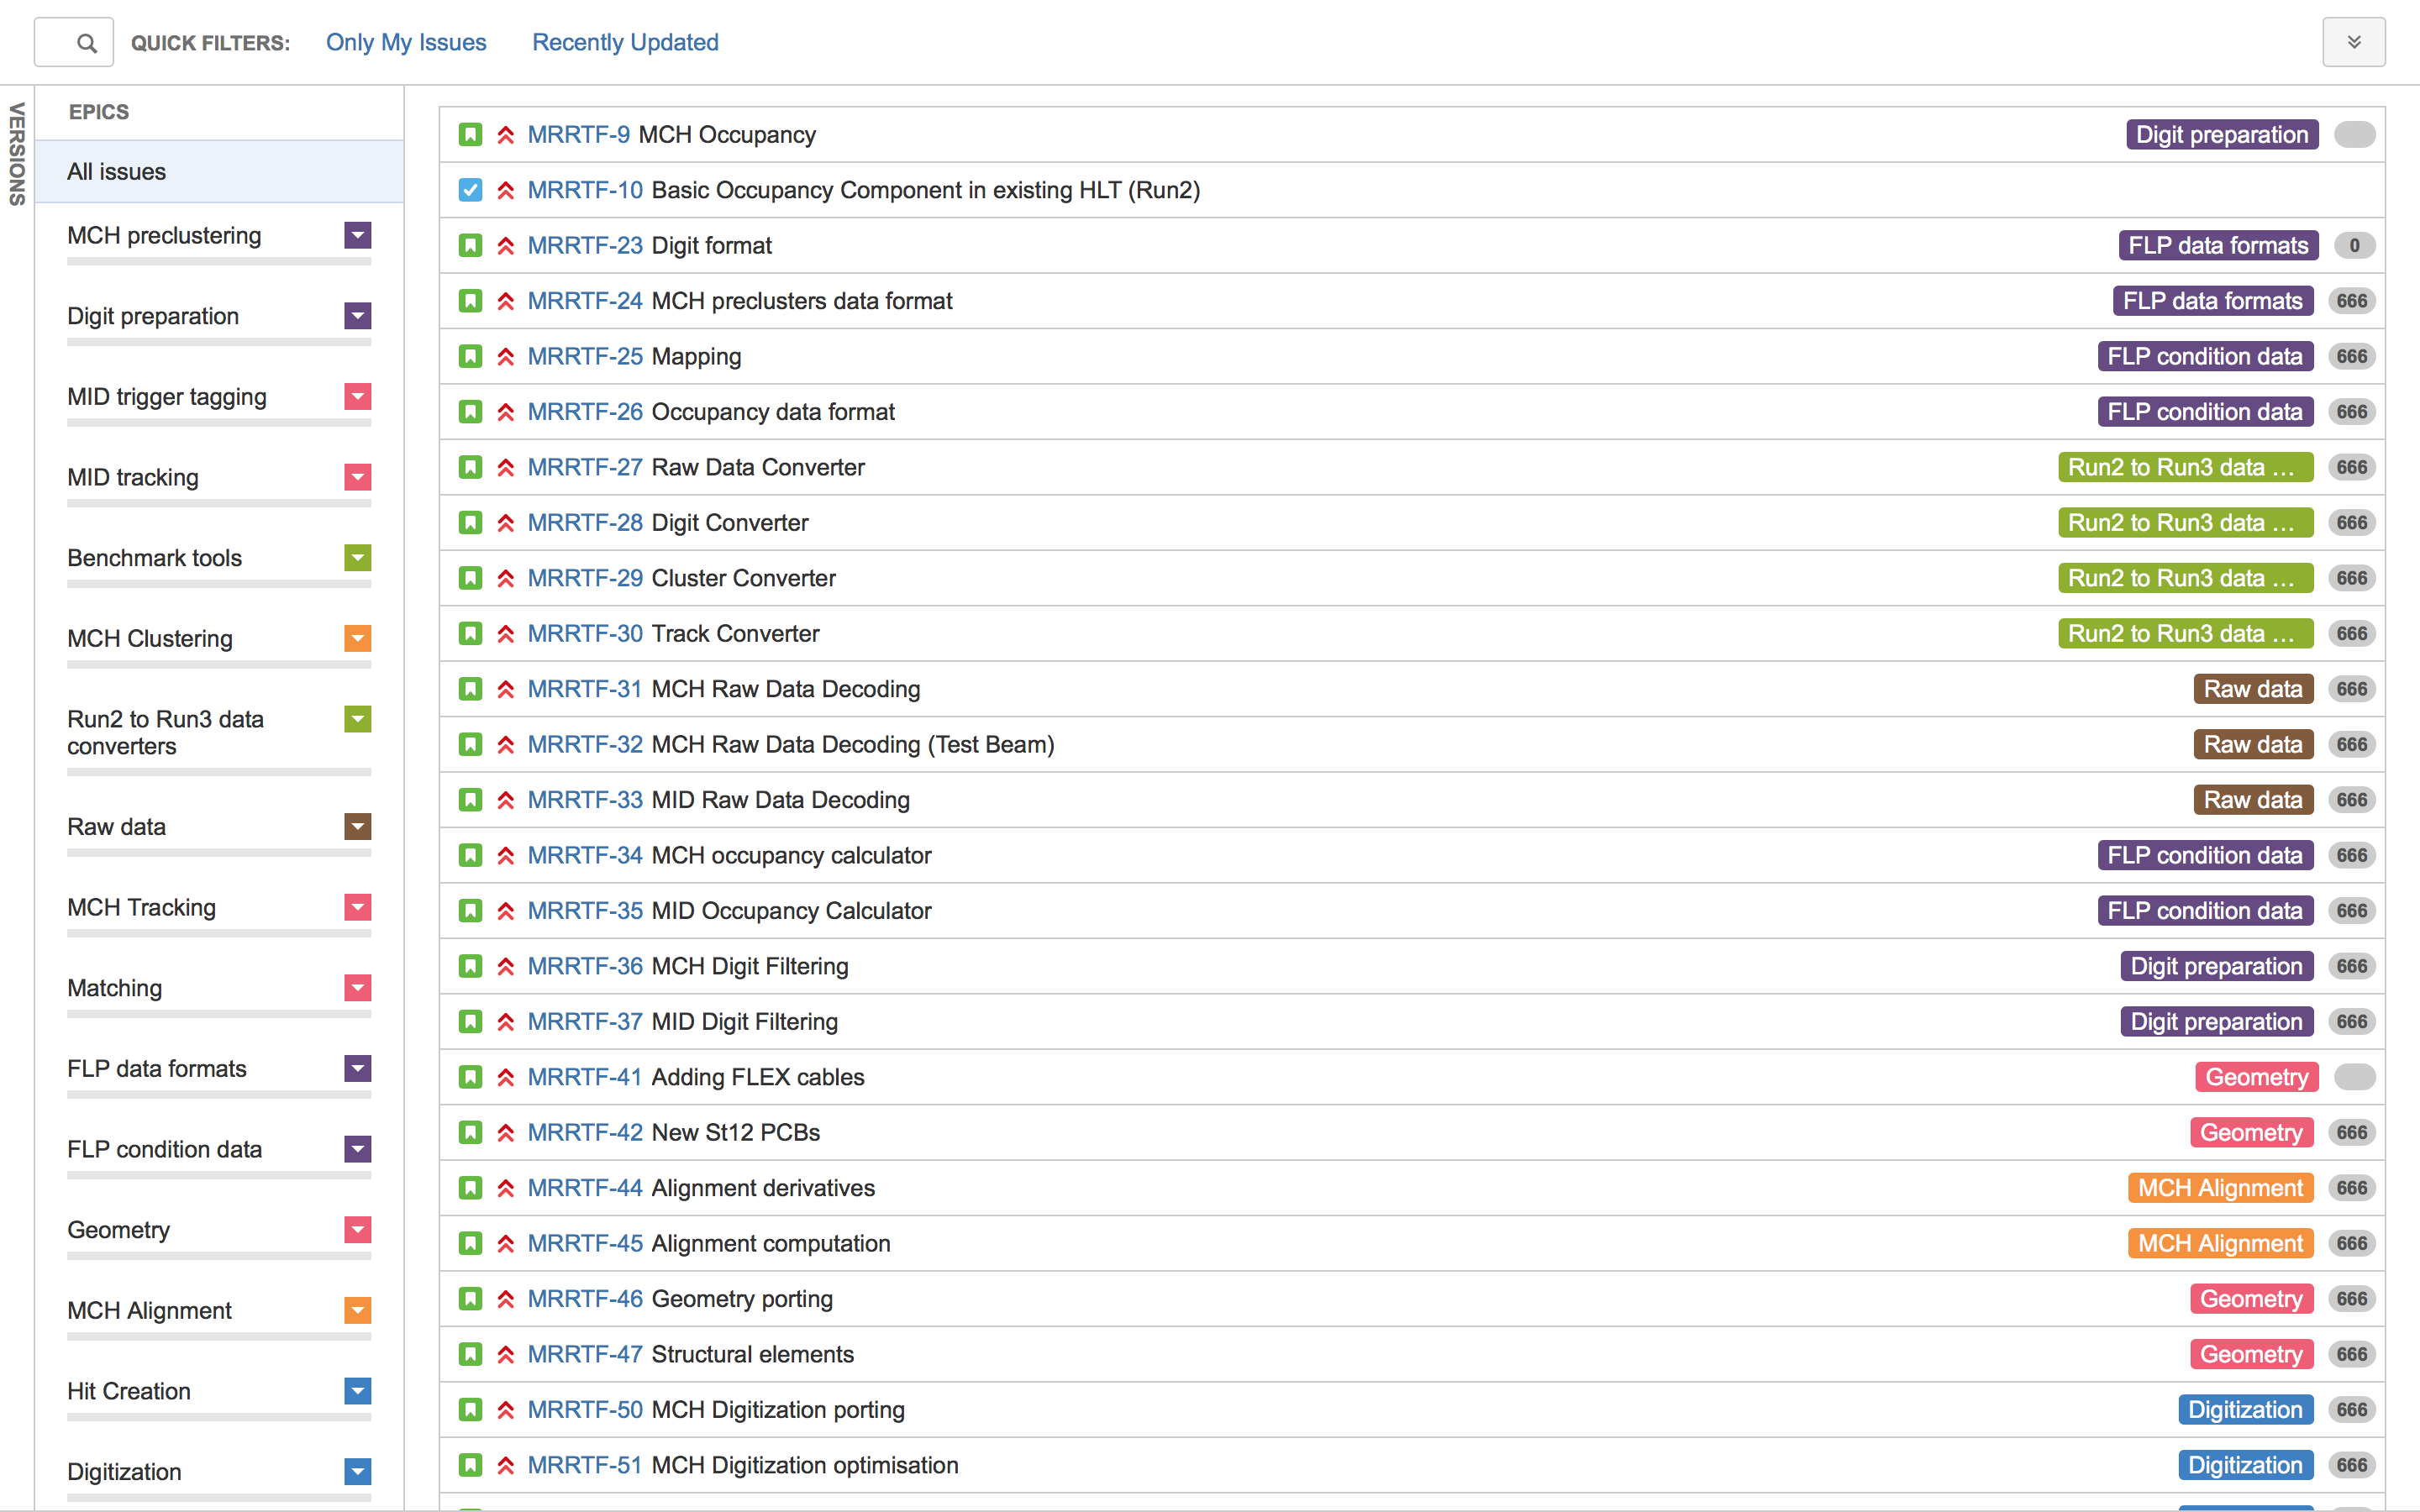Open the VERSIONS side panel tab
Screen dimensions: 2420x1512
[x=17, y=154]
